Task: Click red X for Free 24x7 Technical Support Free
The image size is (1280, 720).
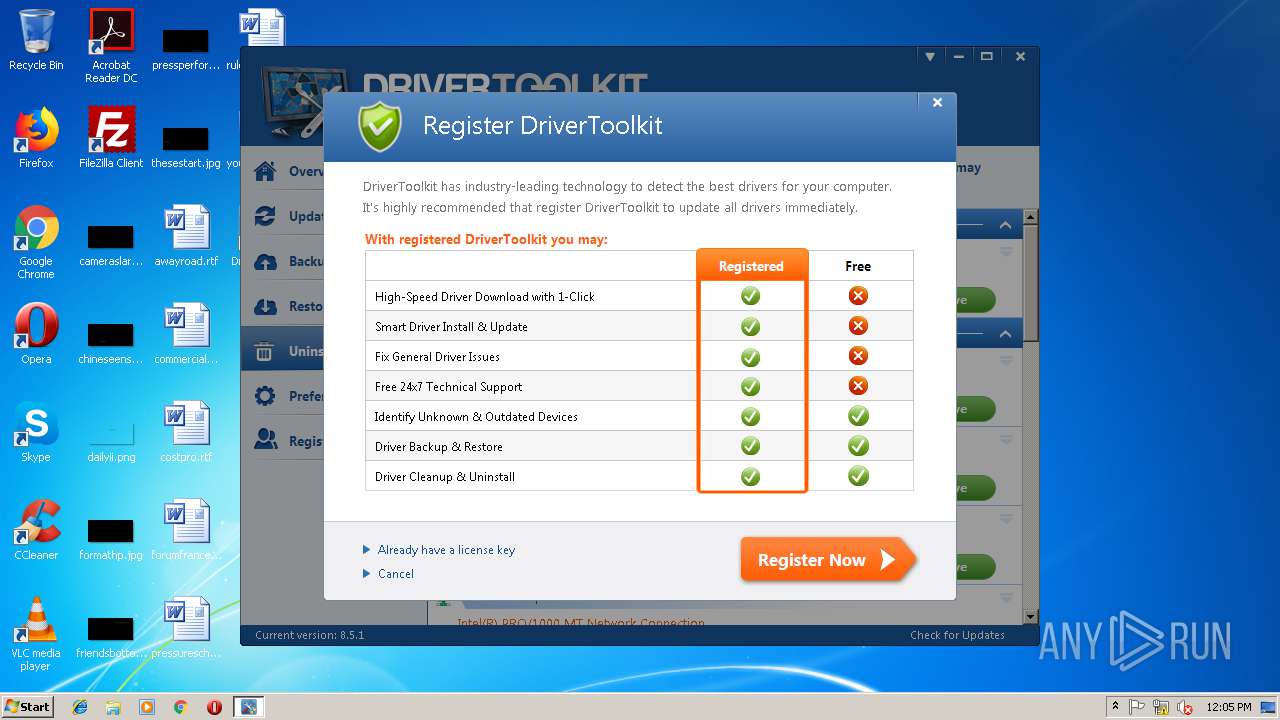Action: [x=858, y=386]
